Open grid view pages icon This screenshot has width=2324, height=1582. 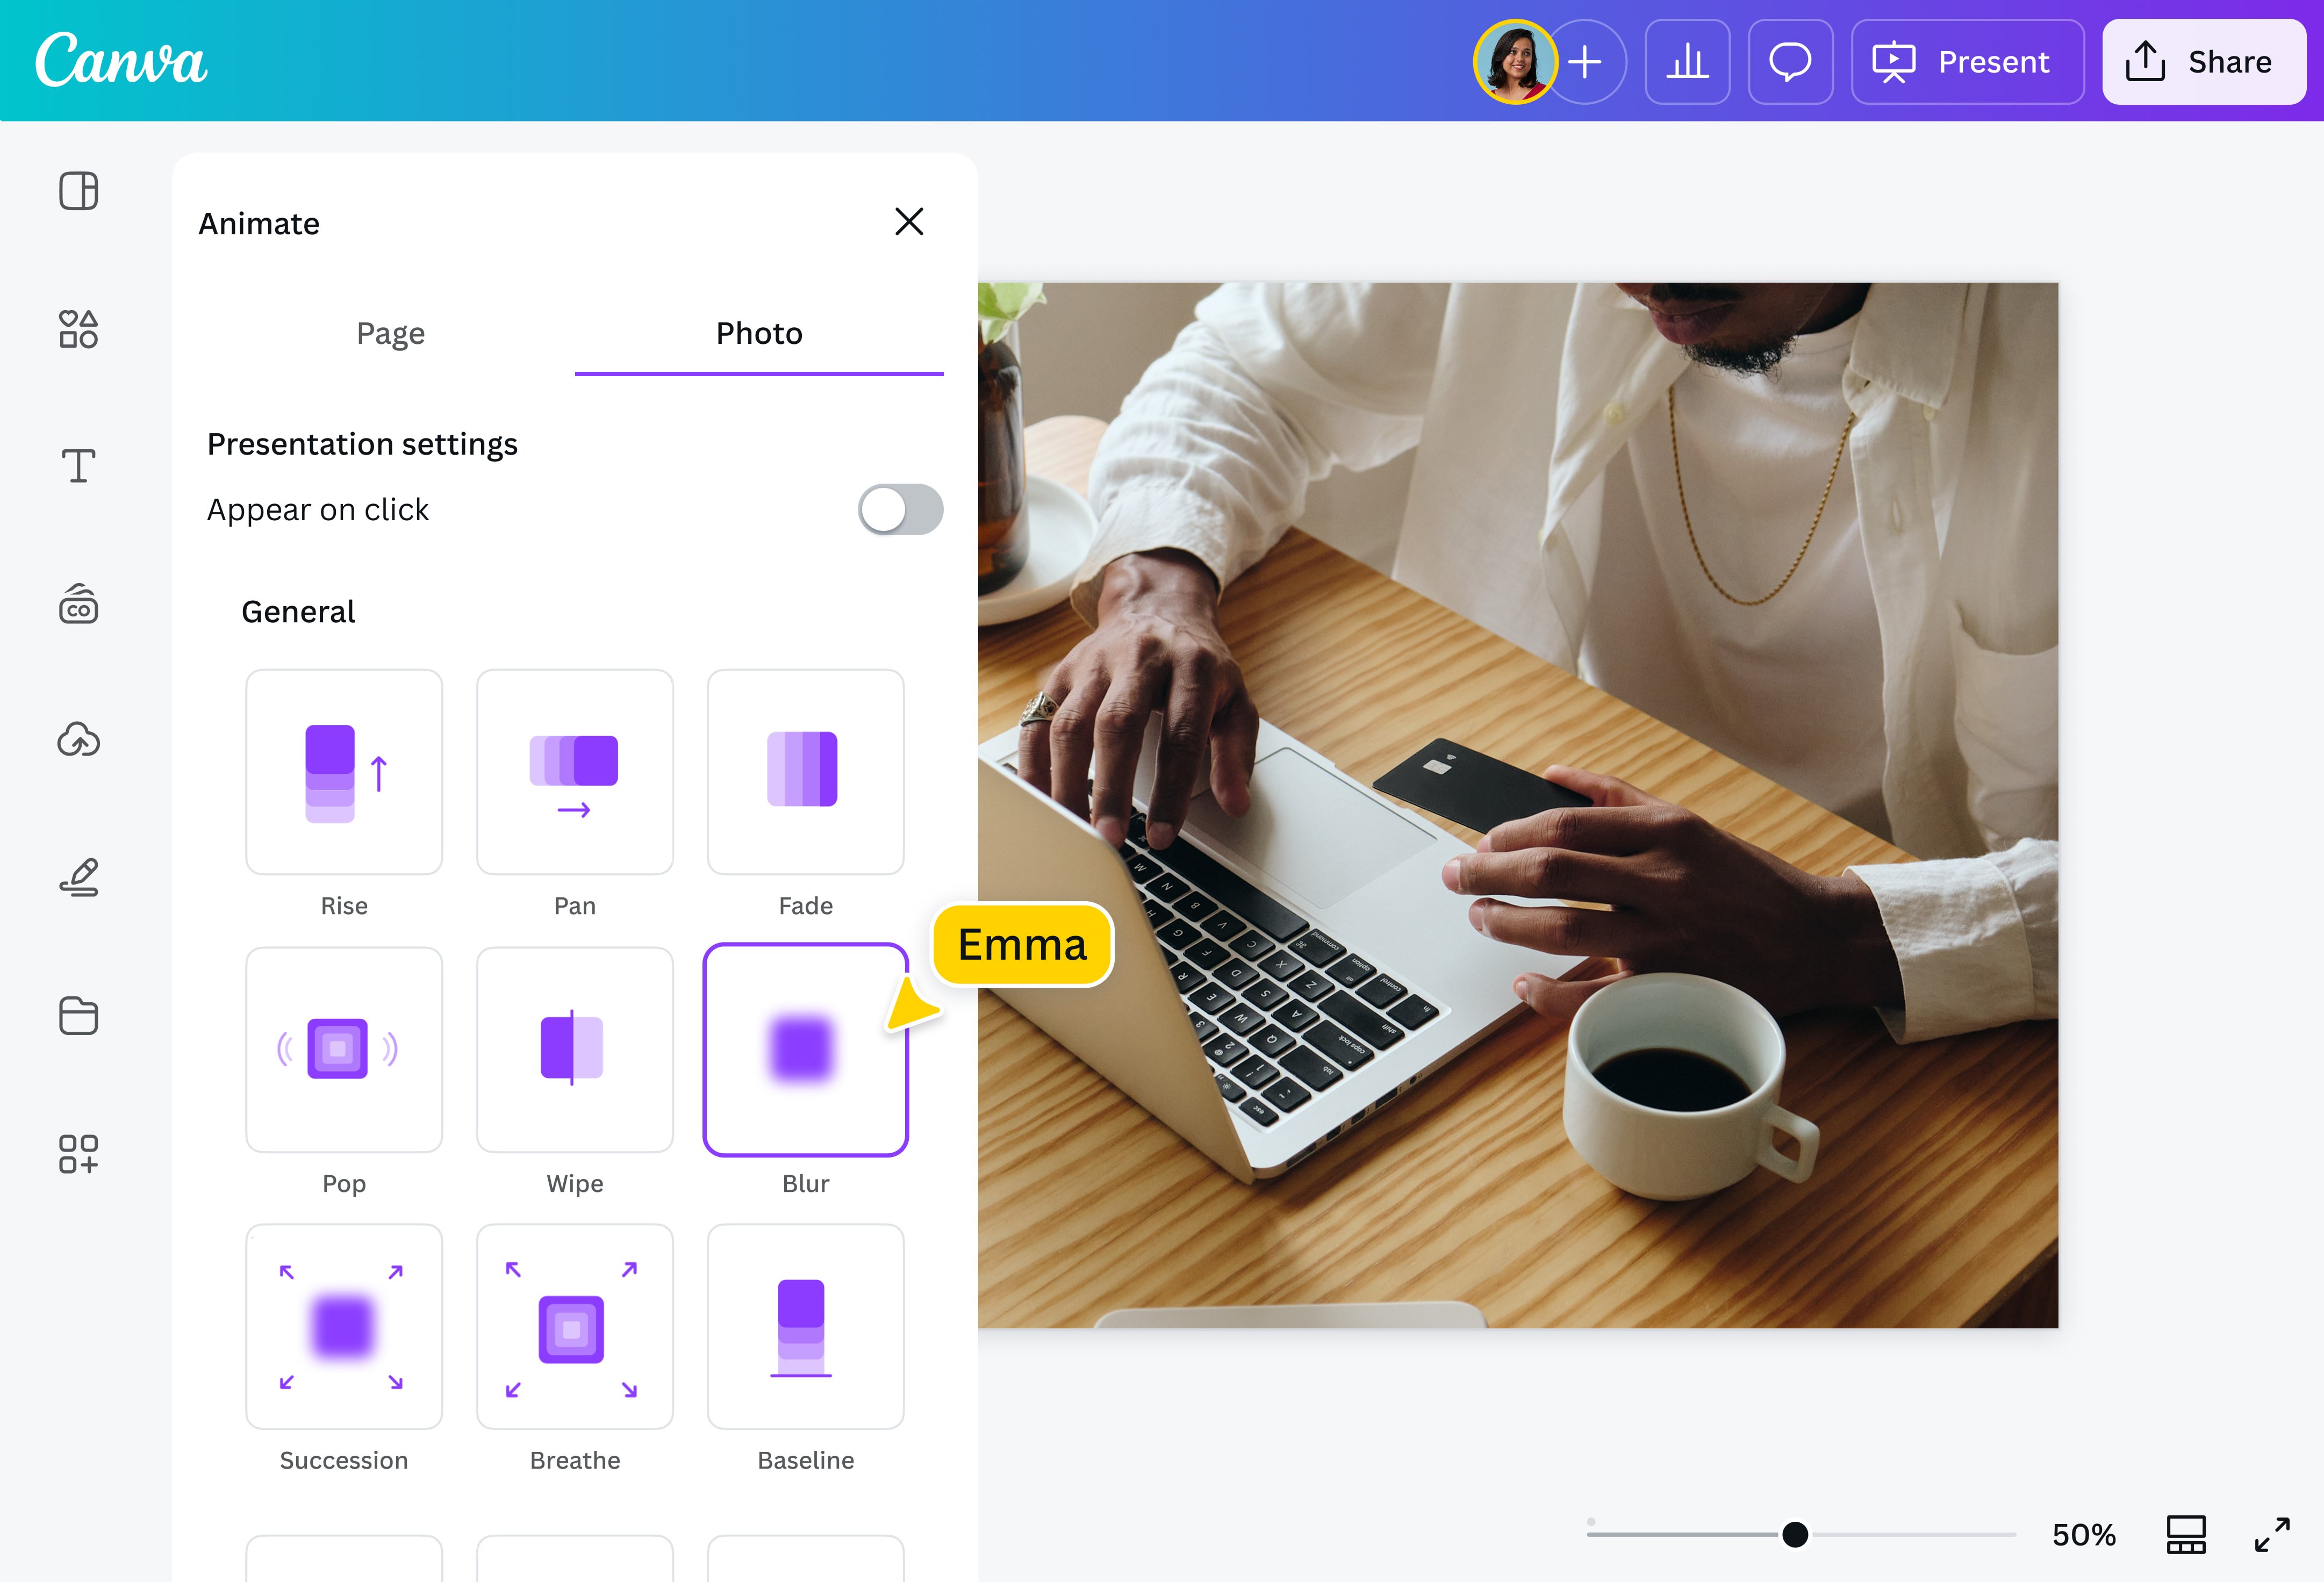pos(2186,1534)
